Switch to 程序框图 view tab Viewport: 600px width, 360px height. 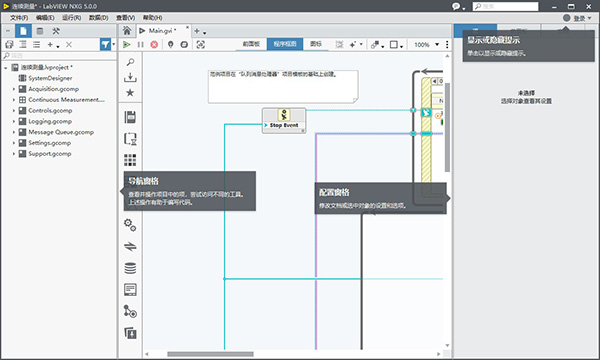point(285,44)
